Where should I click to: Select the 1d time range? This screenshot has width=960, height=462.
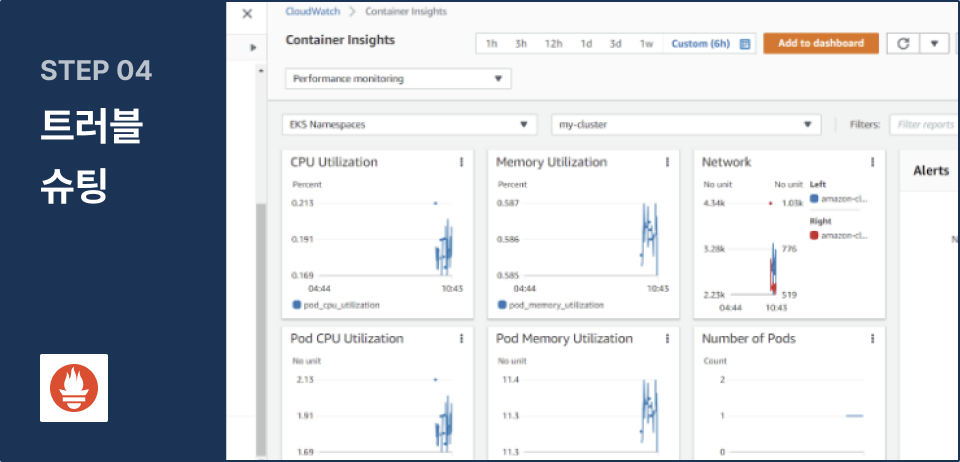pyautogui.click(x=586, y=43)
